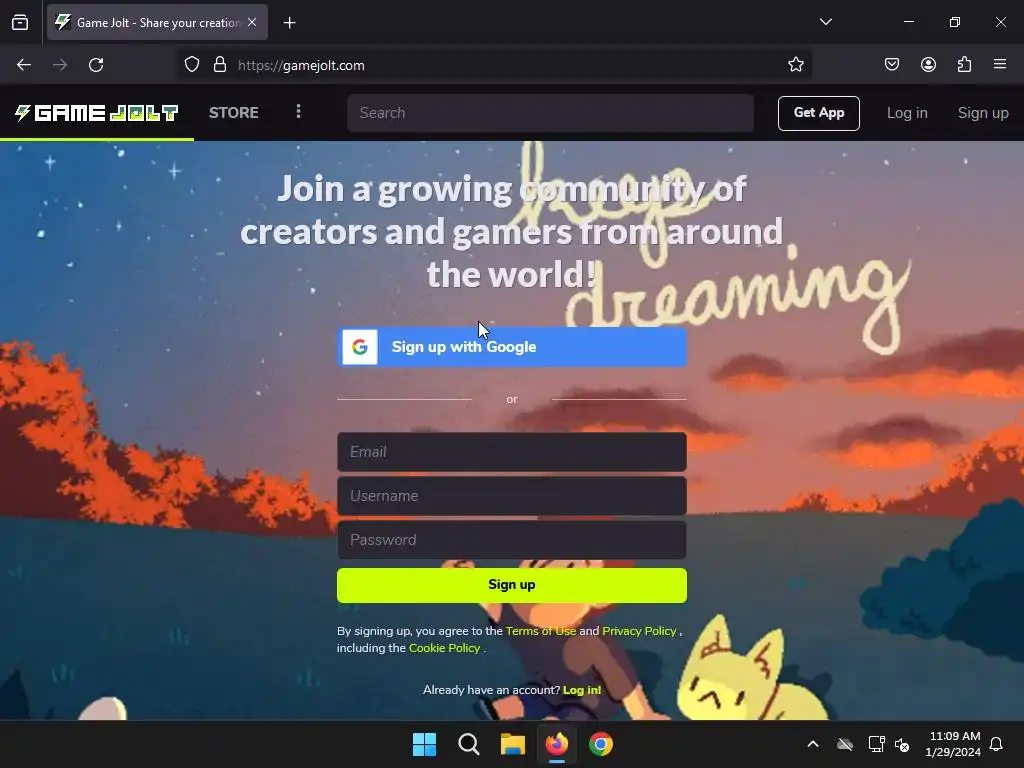Open the Pocket save icon
The height and width of the screenshot is (768, 1024).
[x=892, y=64]
